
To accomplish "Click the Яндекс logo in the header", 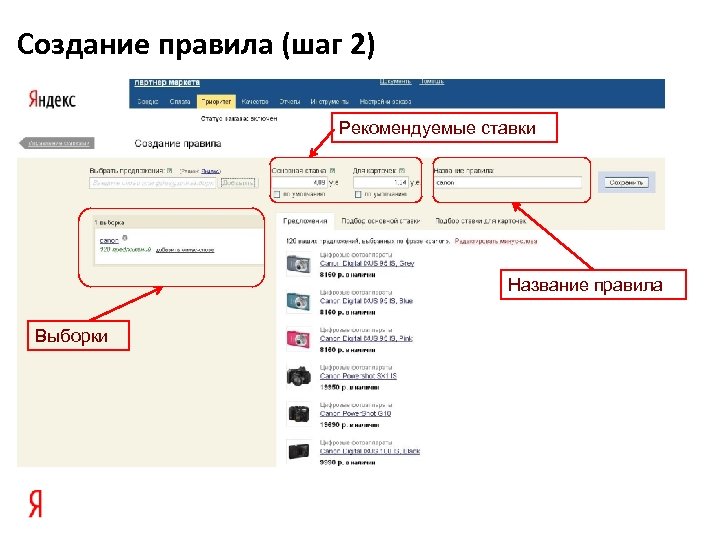I will [x=52, y=99].
